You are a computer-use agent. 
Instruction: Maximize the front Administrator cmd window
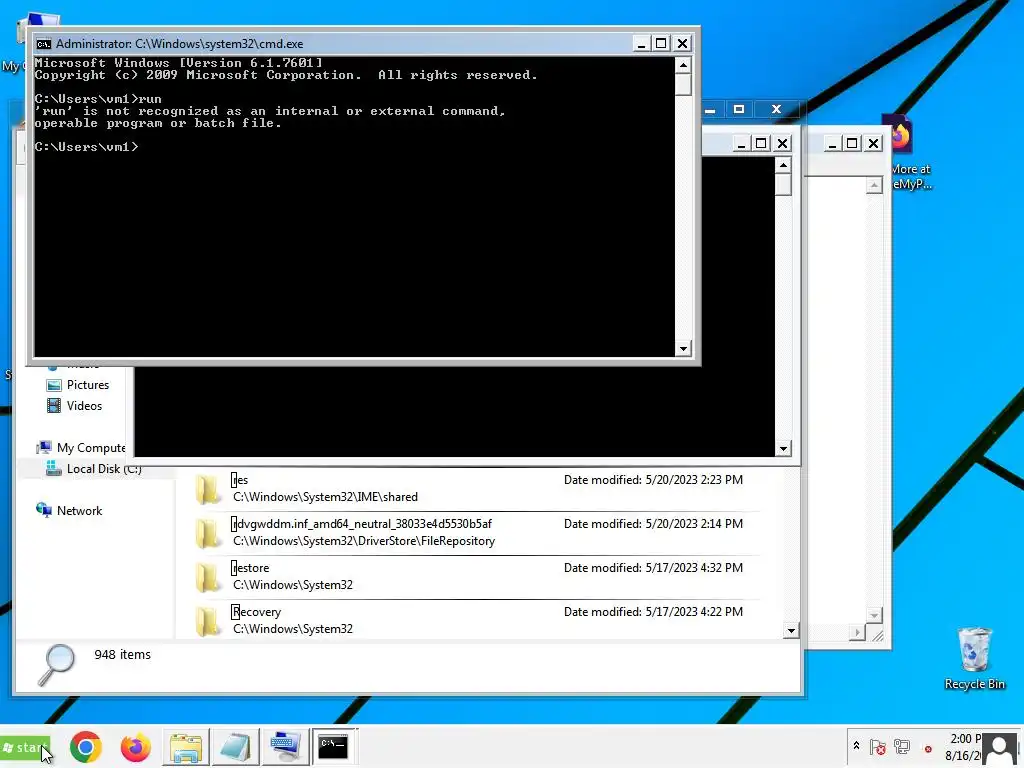[661, 44]
